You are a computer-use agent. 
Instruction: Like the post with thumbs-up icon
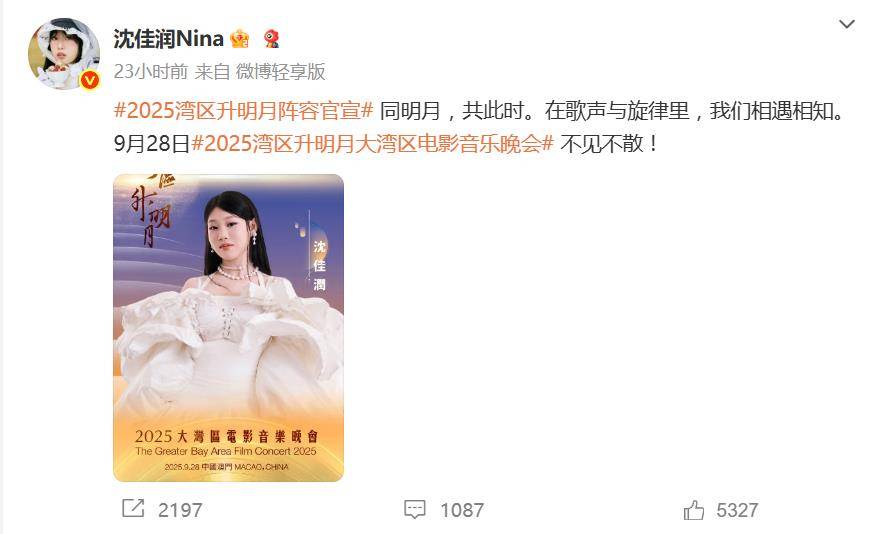click(694, 510)
